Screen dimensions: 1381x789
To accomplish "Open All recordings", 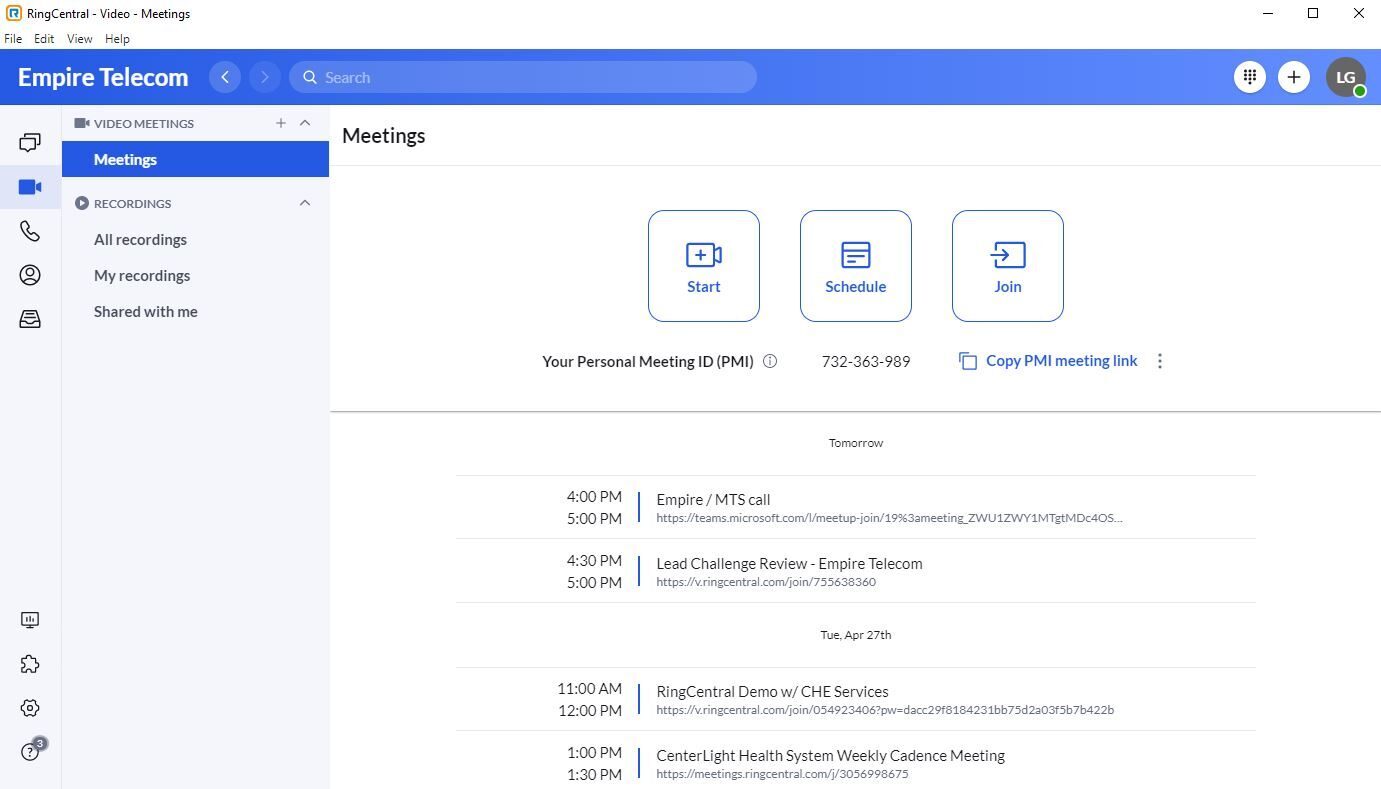I will tap(140, 239).
